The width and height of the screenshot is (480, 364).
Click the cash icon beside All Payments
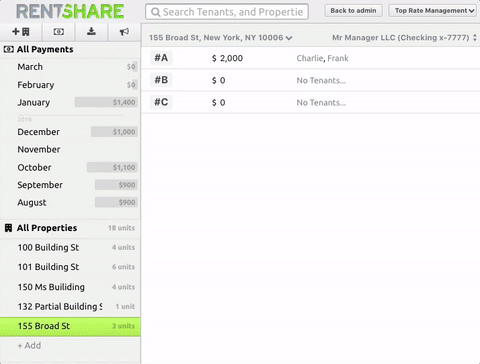[x=8, y=50]
